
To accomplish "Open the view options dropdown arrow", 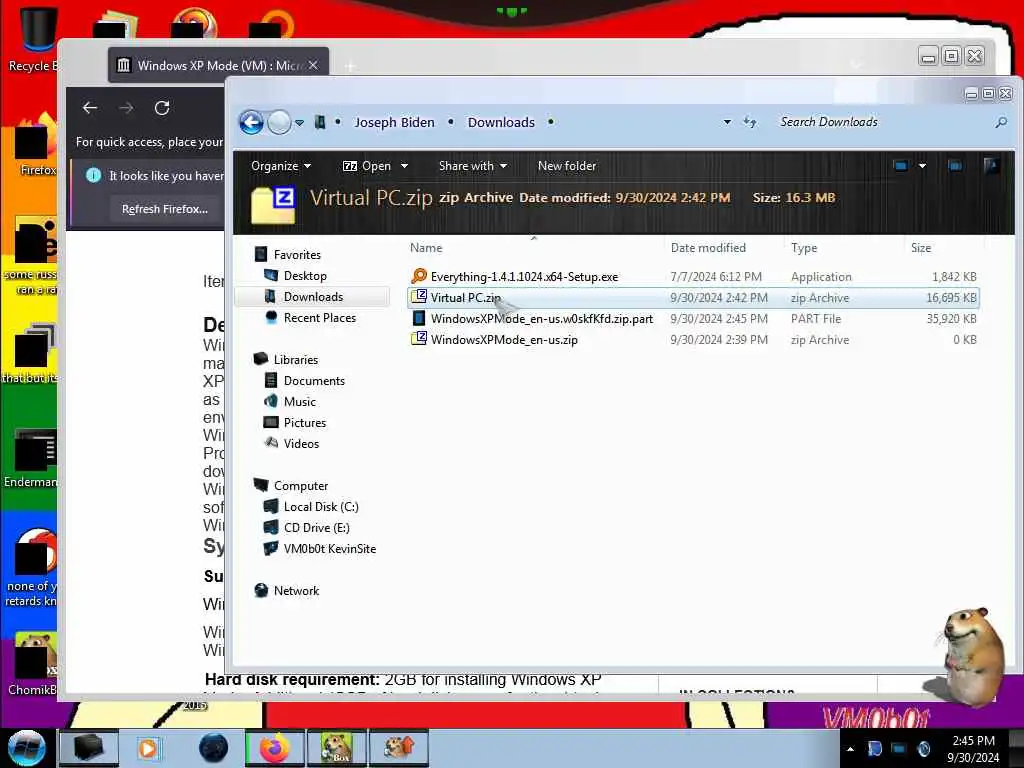I will 922,166.
